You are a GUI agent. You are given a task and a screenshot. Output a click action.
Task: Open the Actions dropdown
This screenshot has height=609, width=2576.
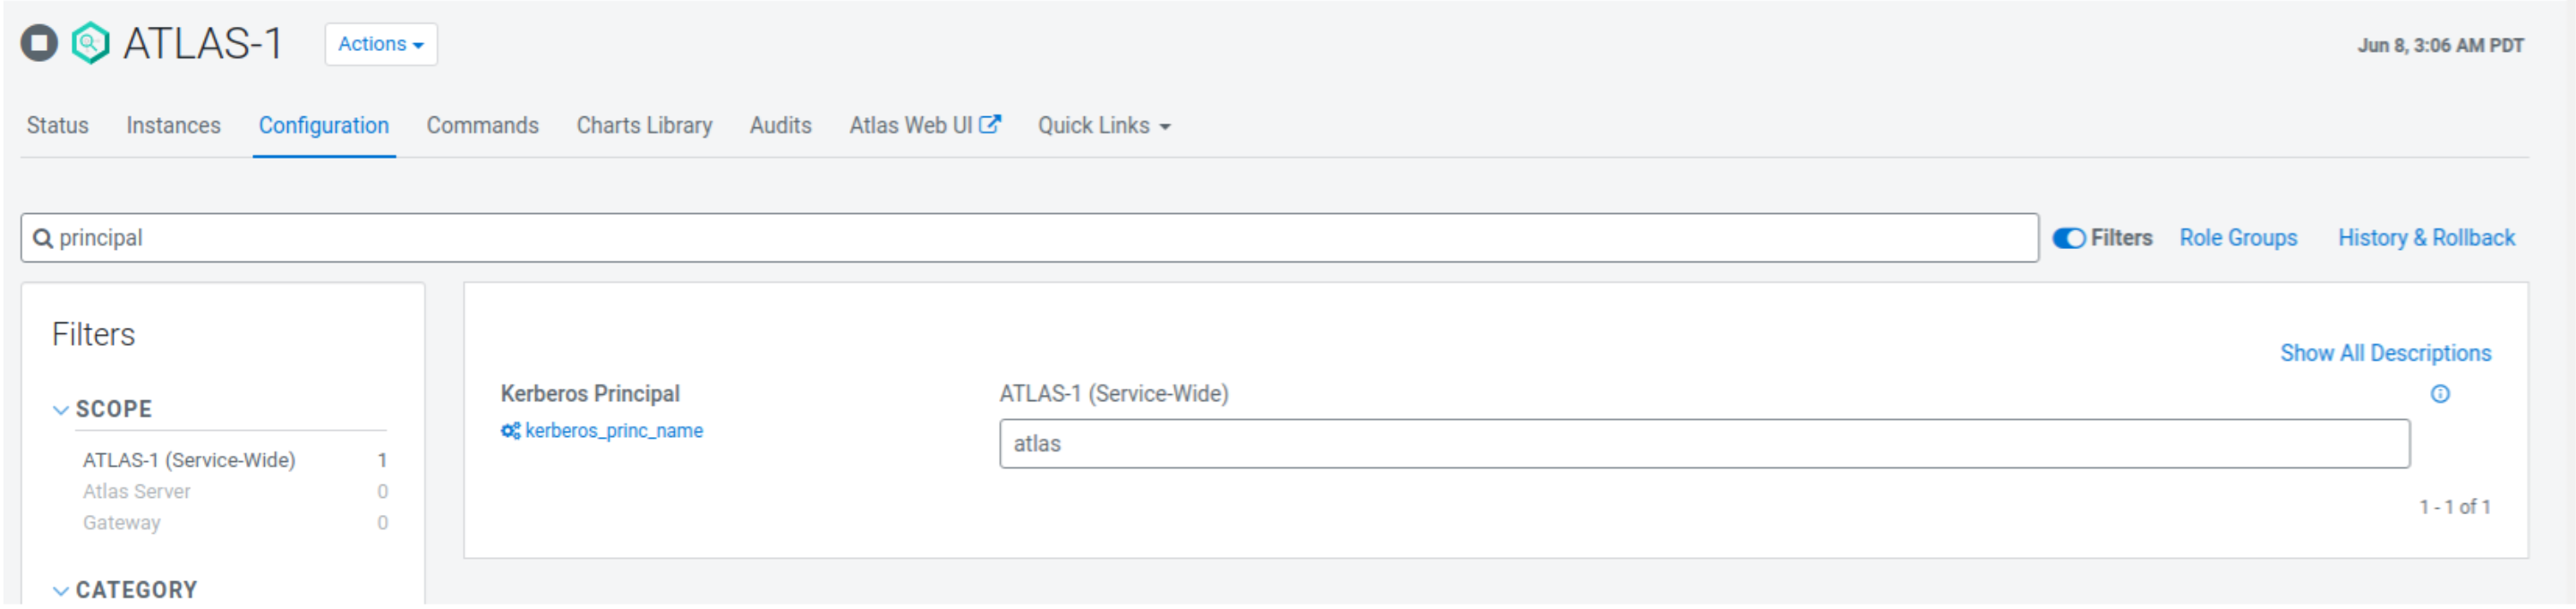380,44
